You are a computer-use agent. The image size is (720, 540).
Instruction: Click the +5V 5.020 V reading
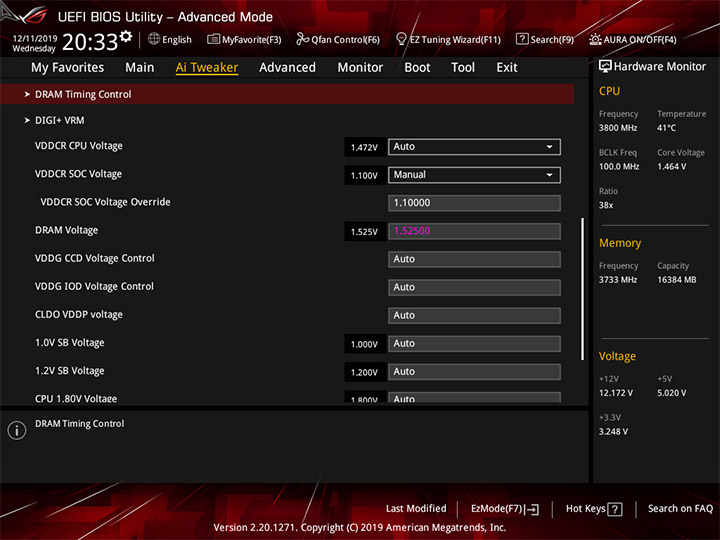click(x=672, y=394)
